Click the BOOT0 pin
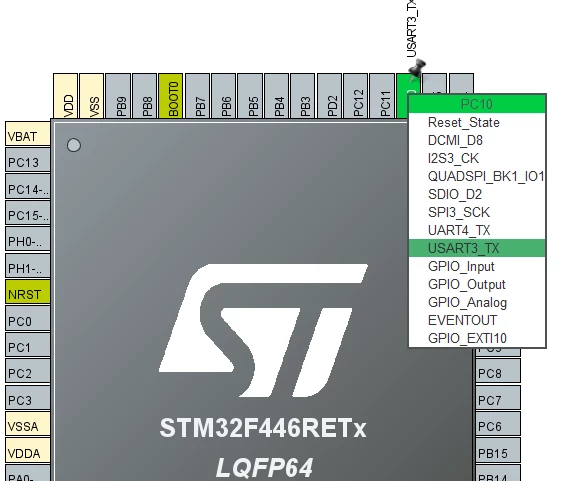 [171, 96]
